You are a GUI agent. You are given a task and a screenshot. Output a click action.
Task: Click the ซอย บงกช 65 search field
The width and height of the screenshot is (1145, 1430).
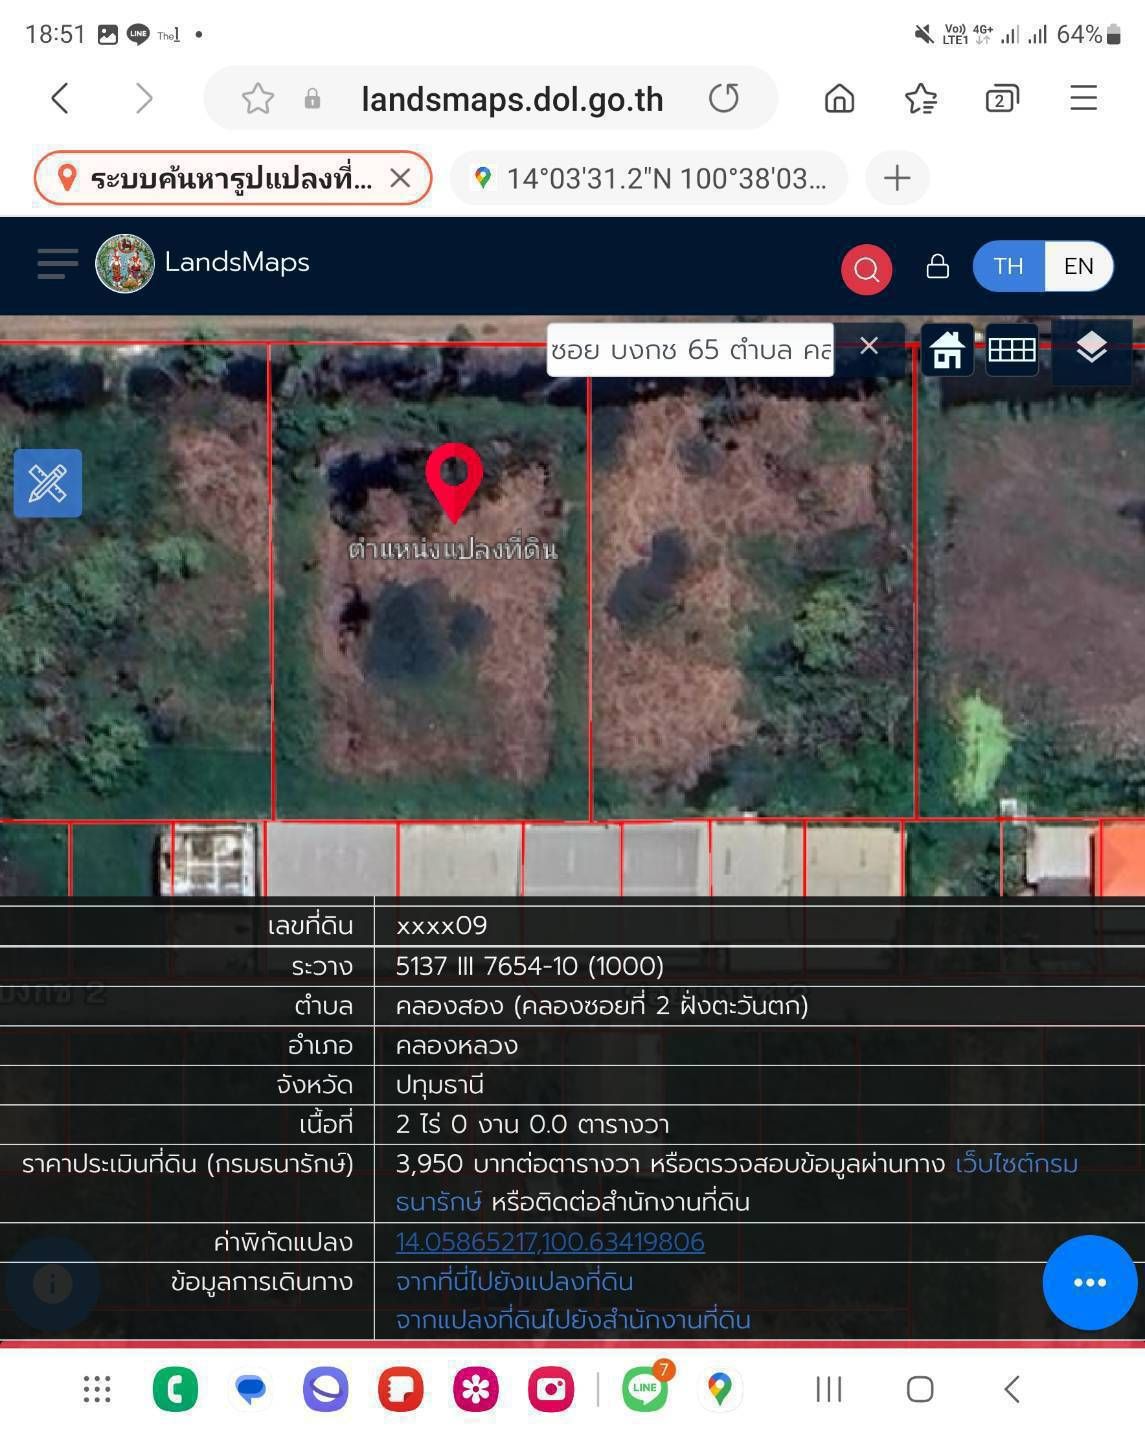click(690, 350)
